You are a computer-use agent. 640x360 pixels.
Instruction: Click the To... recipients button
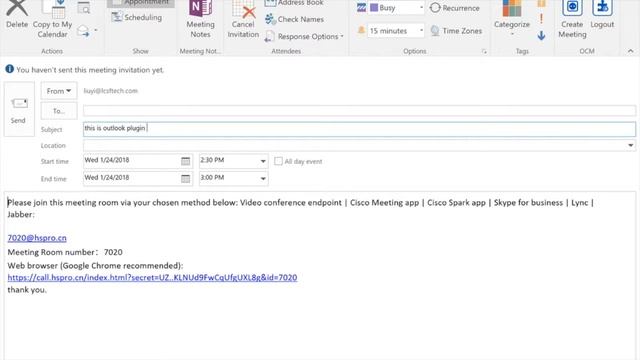point(59,111)
